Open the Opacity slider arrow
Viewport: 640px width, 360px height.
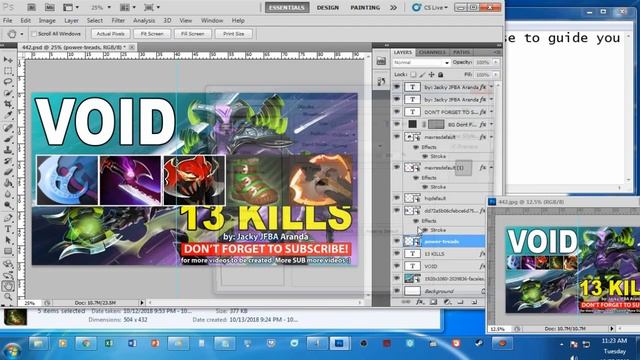[x=496, y=62]
